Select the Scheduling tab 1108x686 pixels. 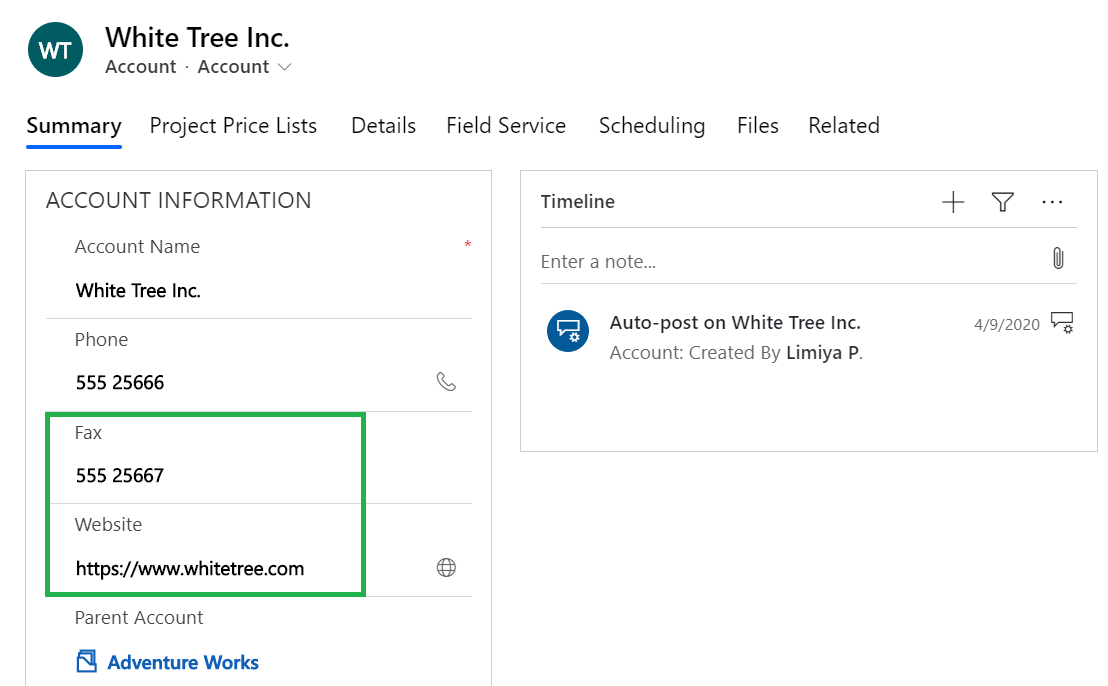point(652,126)
